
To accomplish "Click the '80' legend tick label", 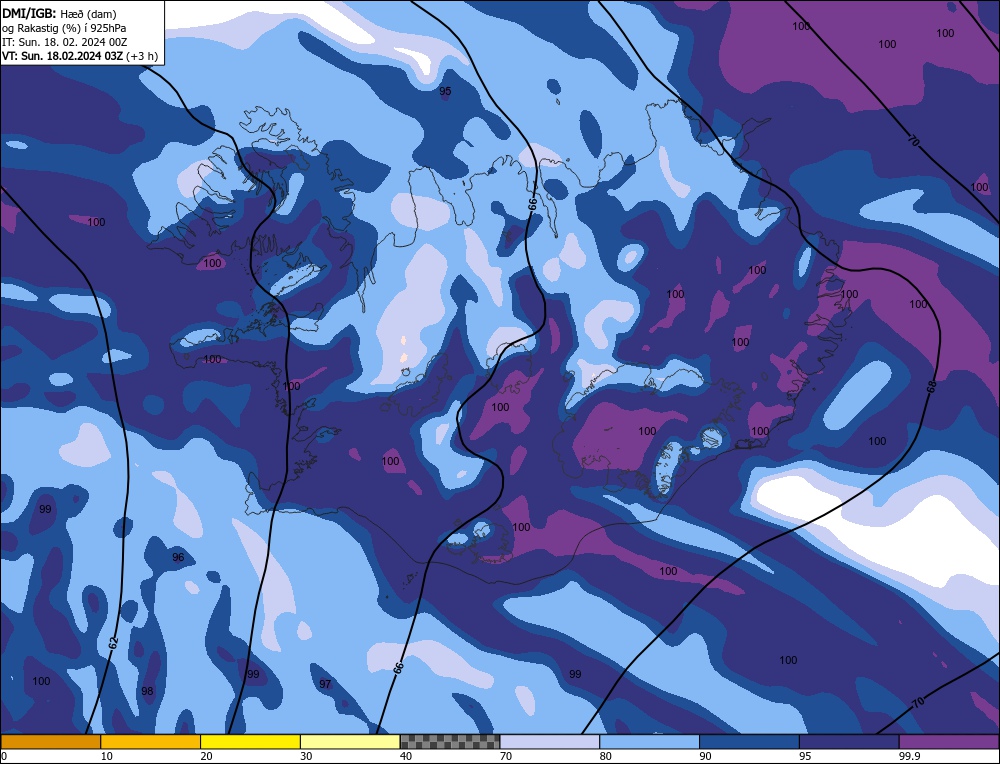I will [605, 756].
